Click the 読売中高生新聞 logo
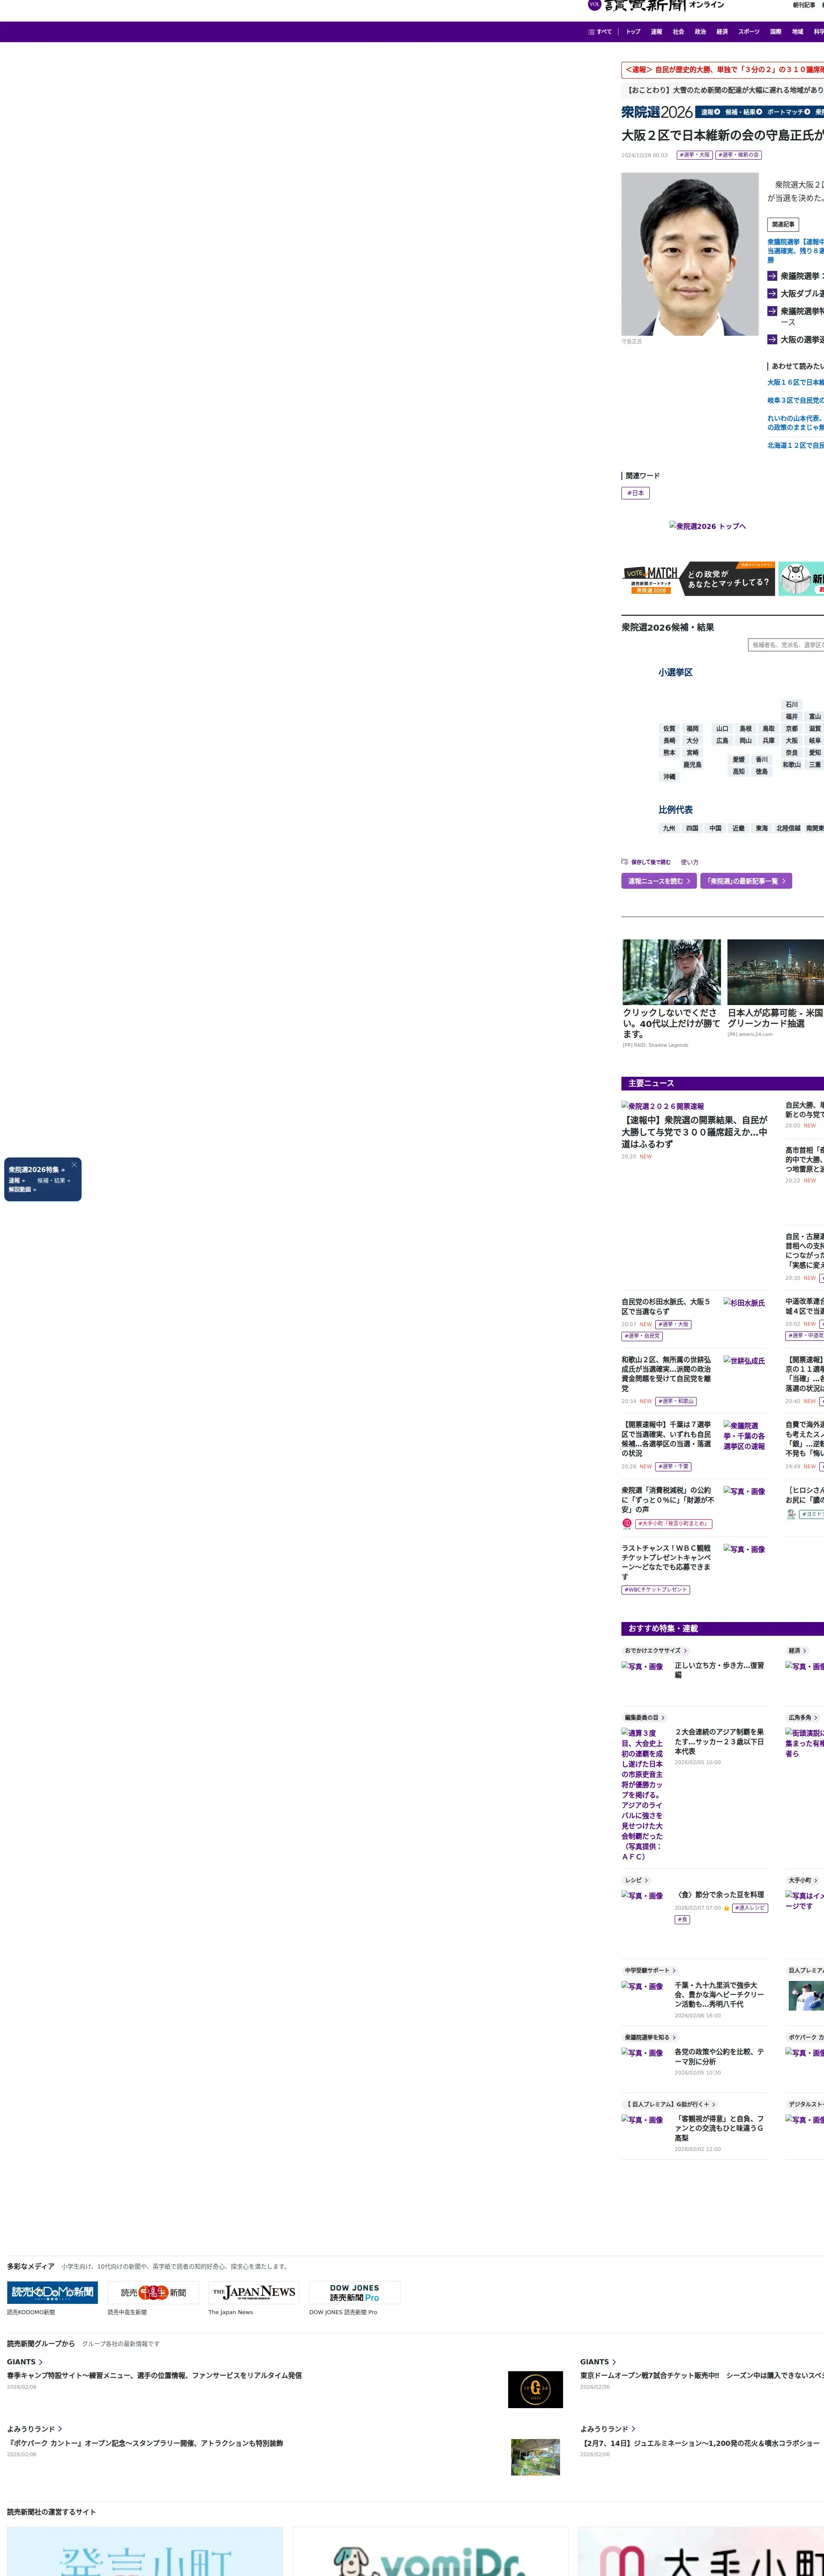 coord(153,2292)
